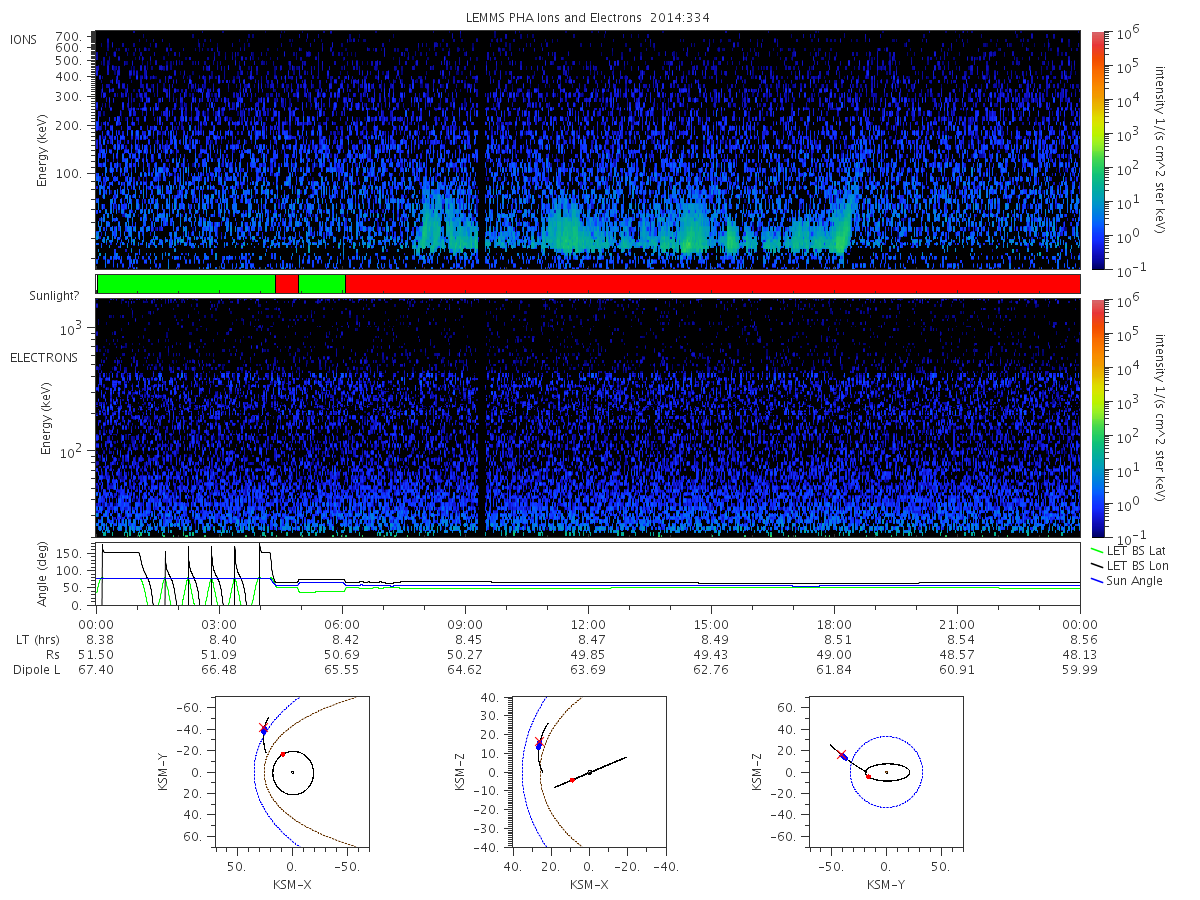Click the red dot in the KSM-Y/KSM-Z plot
The width and height of the screenshot is (1200, 900).
pos(868,776)
